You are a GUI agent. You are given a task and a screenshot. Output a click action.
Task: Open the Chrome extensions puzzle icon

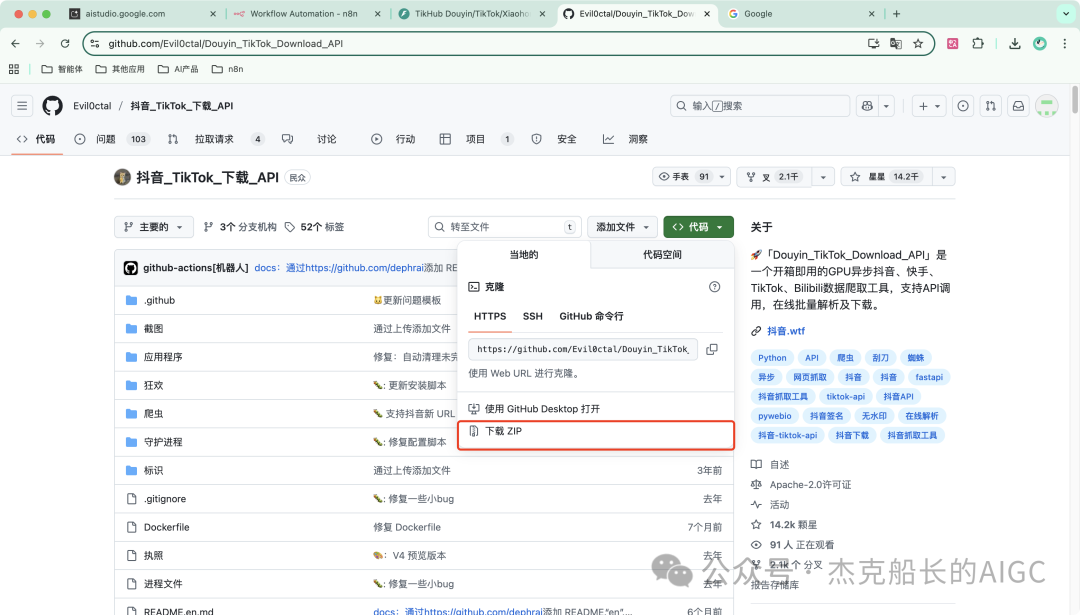(977, 43)
